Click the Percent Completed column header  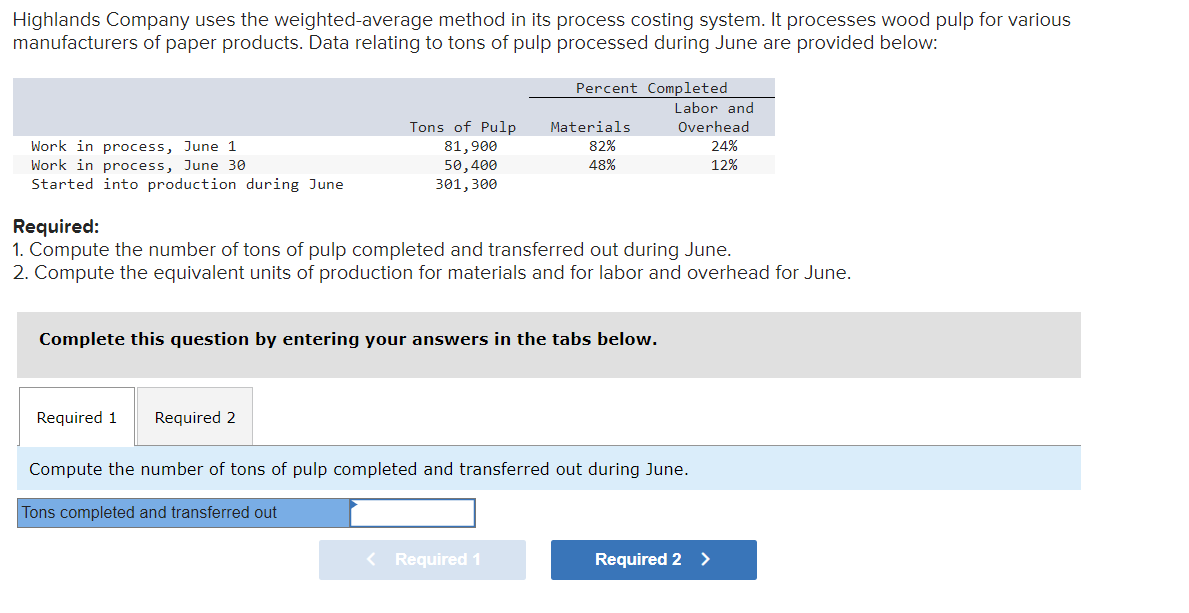(651, 88)
